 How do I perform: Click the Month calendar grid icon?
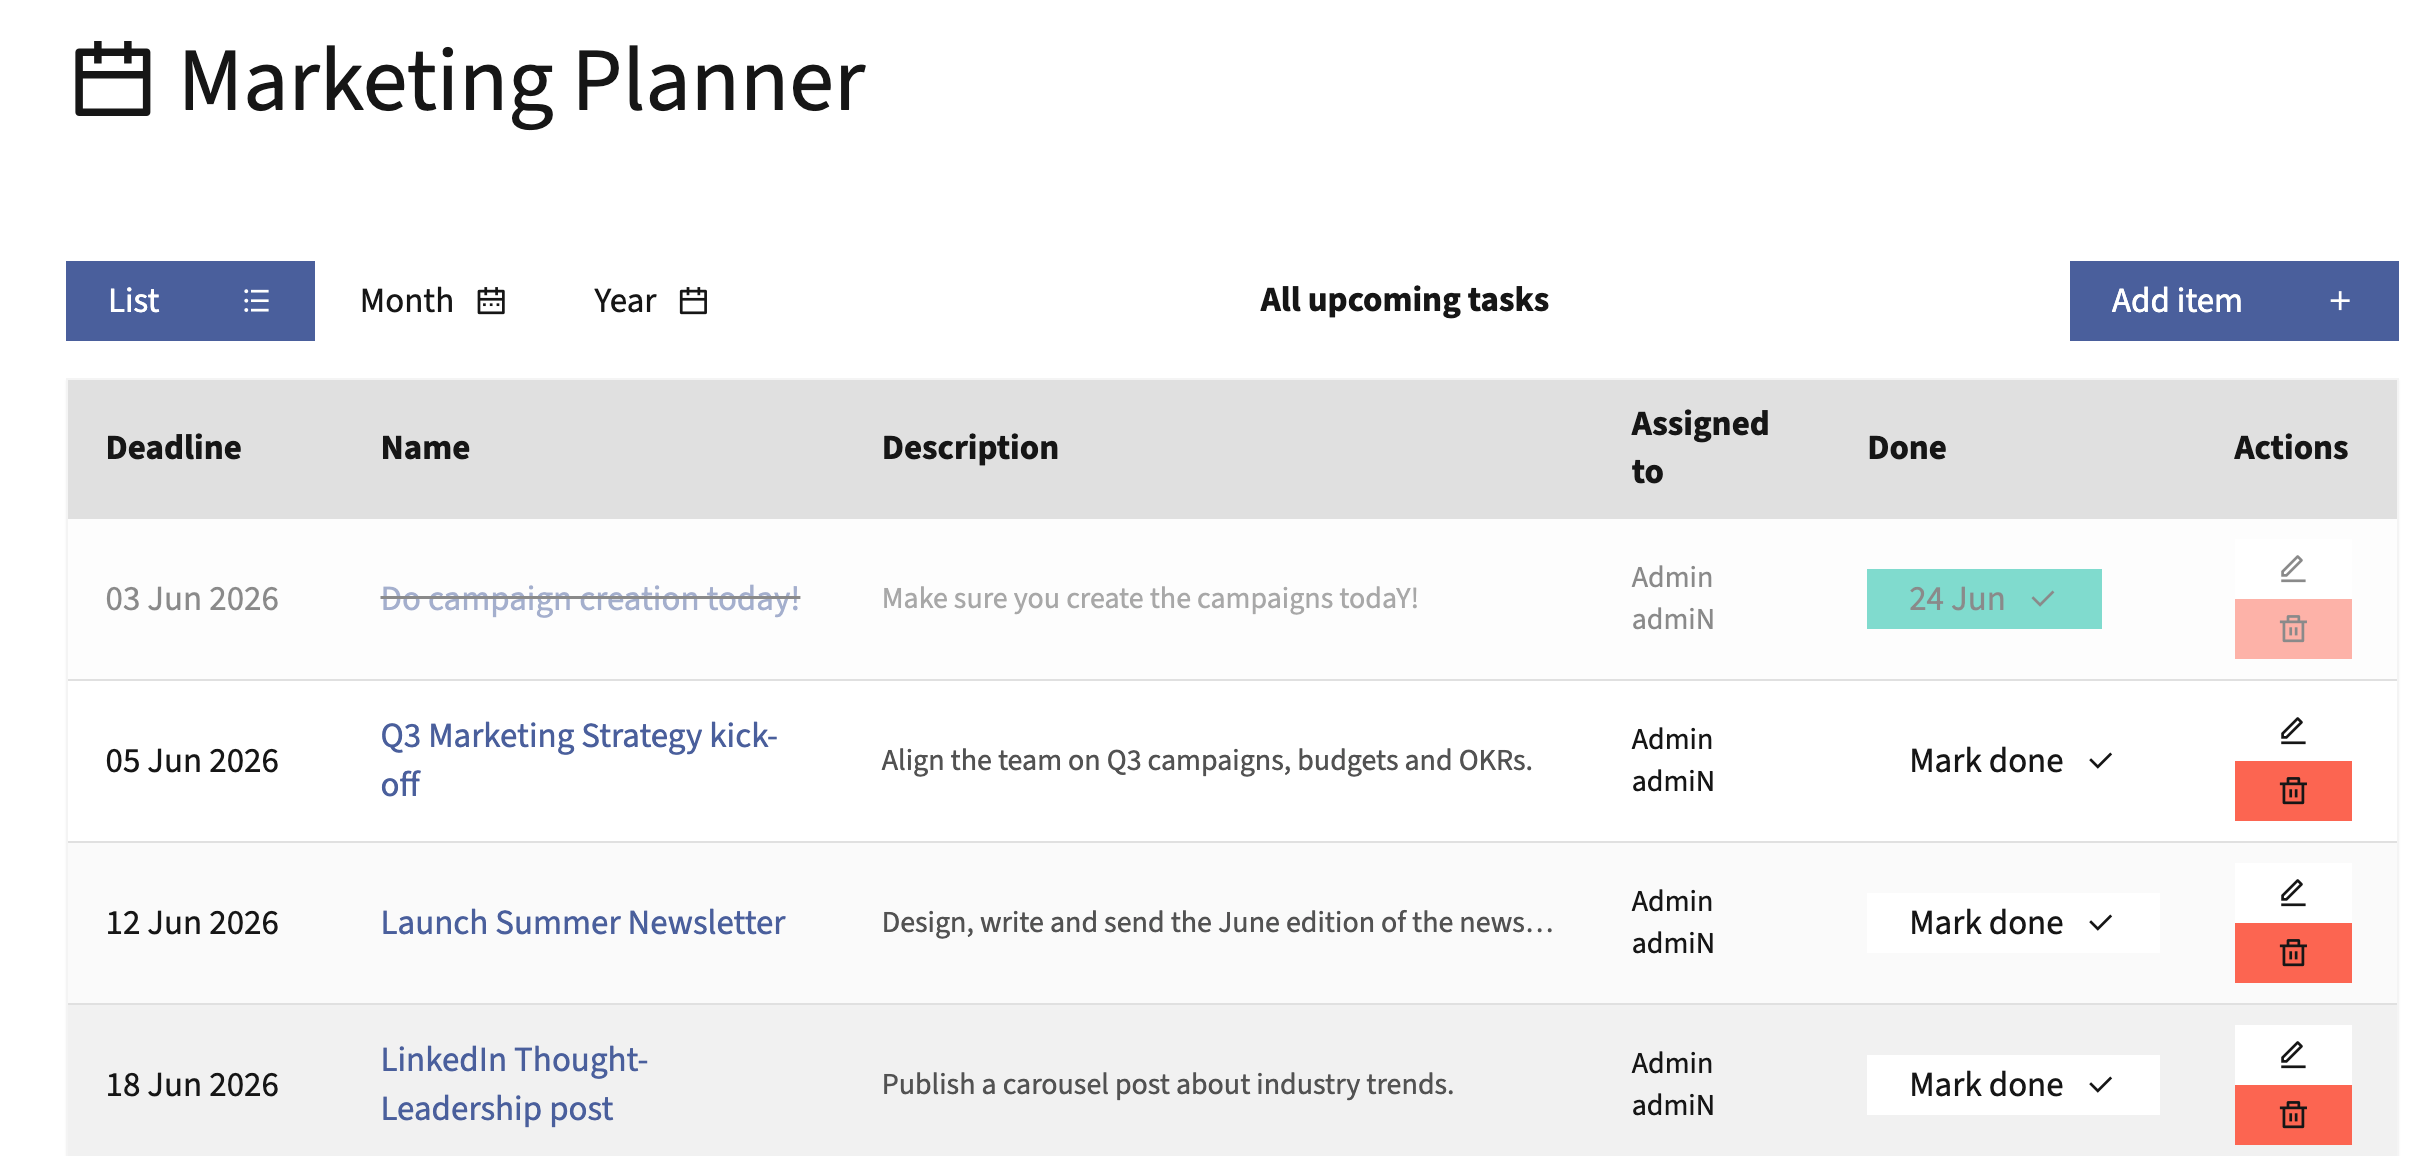point(491,301)
